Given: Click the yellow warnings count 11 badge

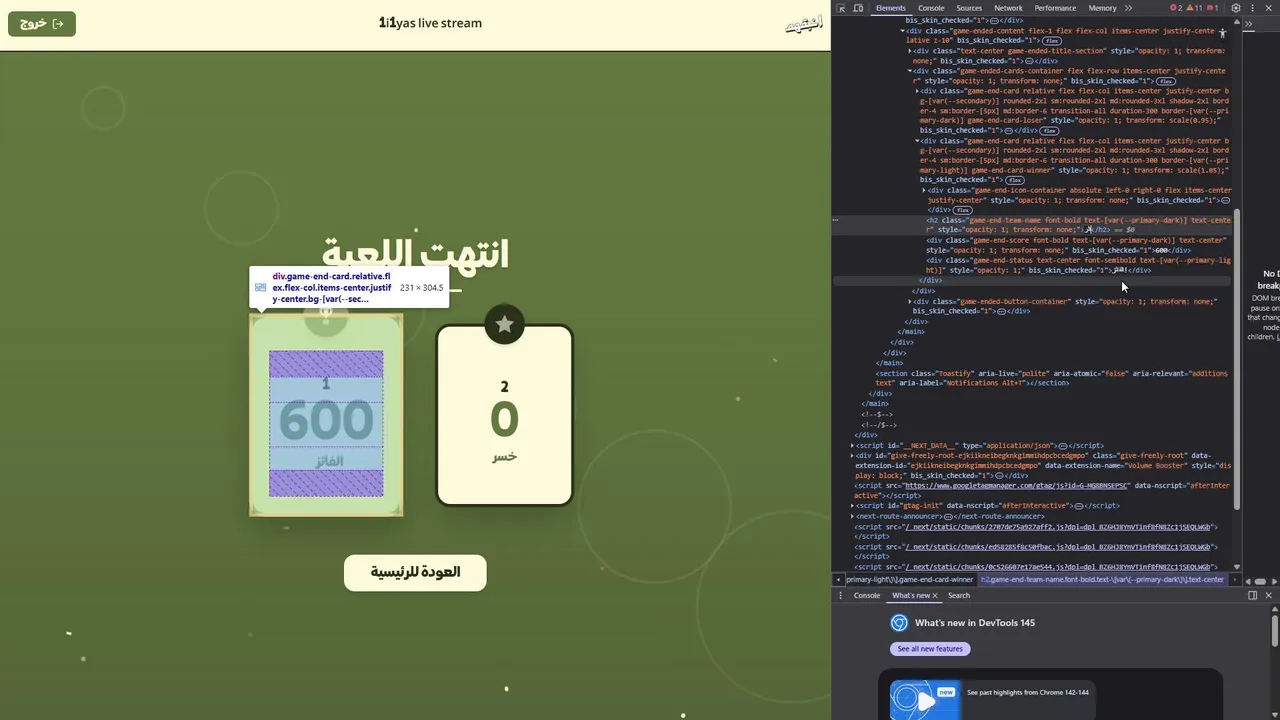Looking at the screenshot, I should tap(1194, 8).
